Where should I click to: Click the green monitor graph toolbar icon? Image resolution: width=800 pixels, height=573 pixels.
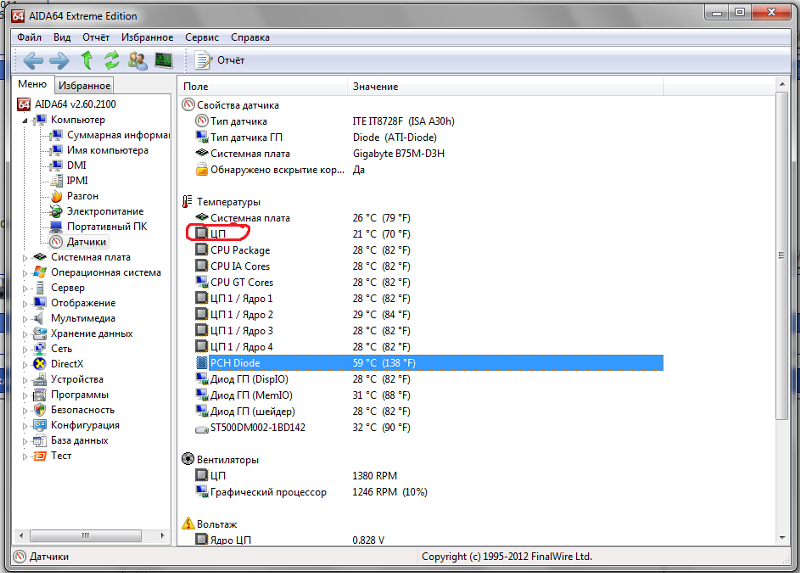[164, 61]
